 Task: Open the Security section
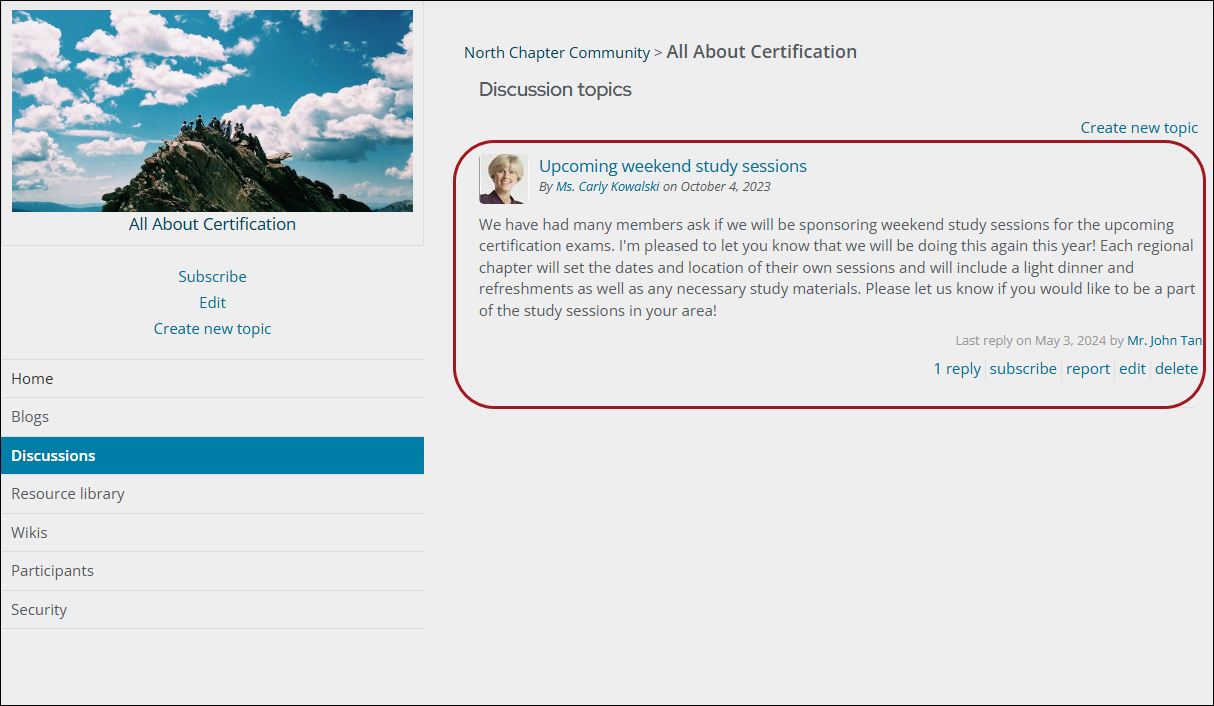click(x=212, y=610)
